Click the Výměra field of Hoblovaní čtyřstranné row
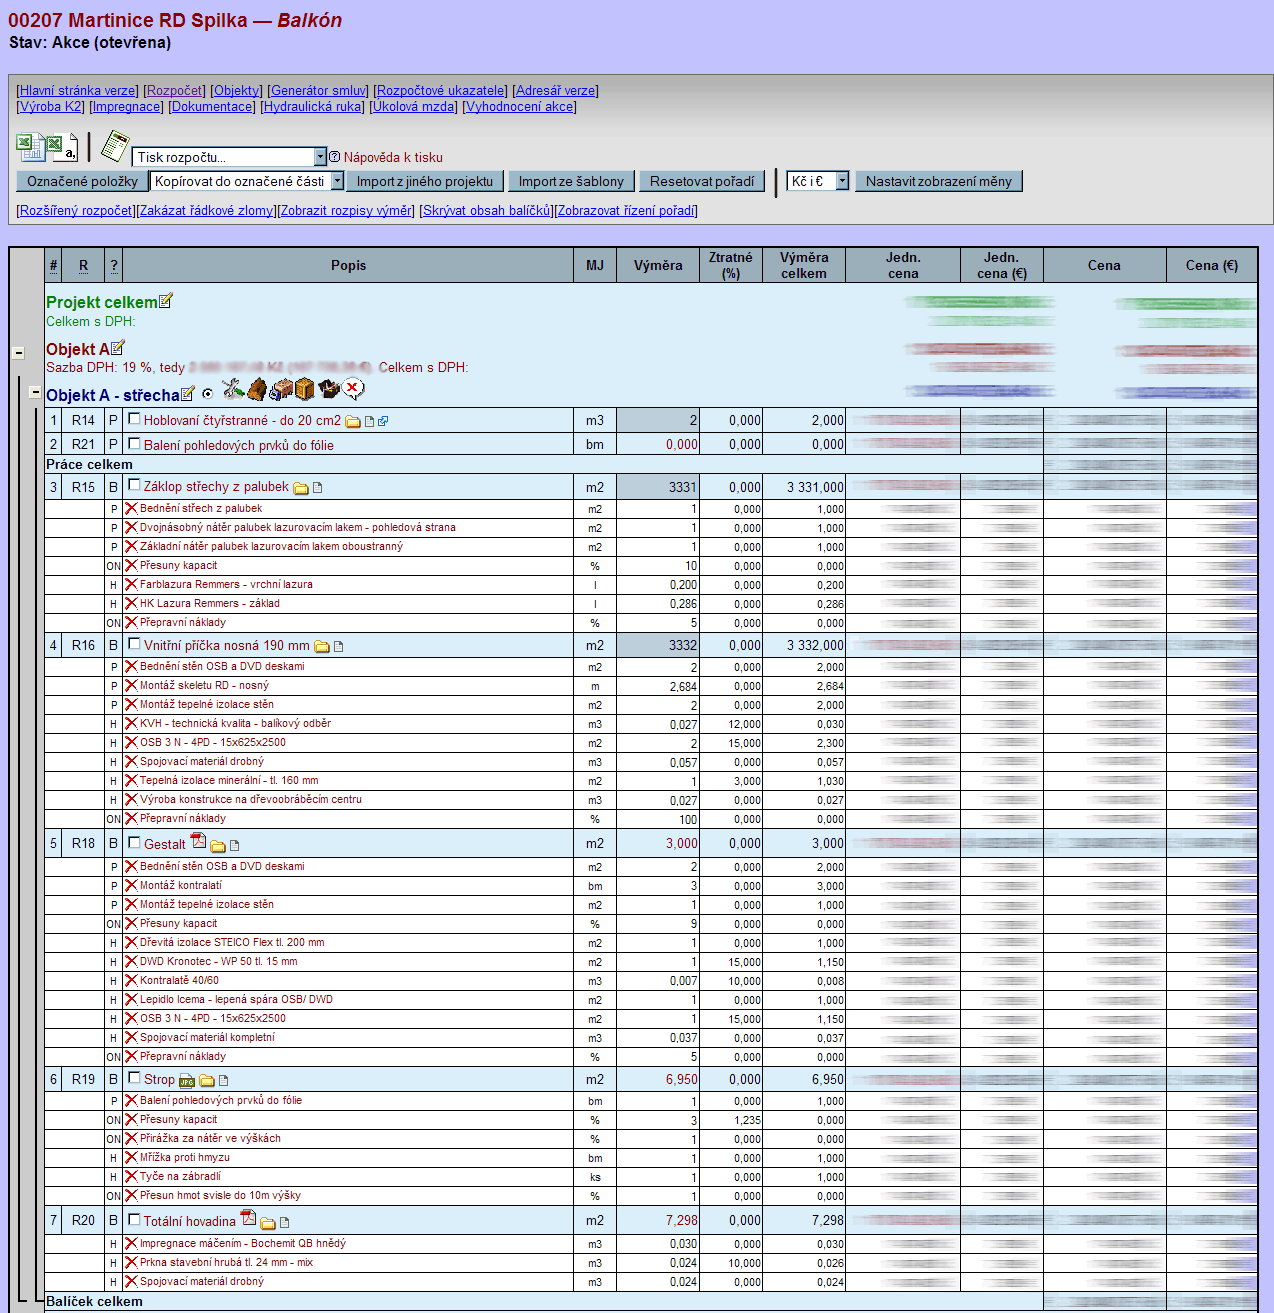The width and height of the screenshot is (1274, 1313). tap(658, 421)
